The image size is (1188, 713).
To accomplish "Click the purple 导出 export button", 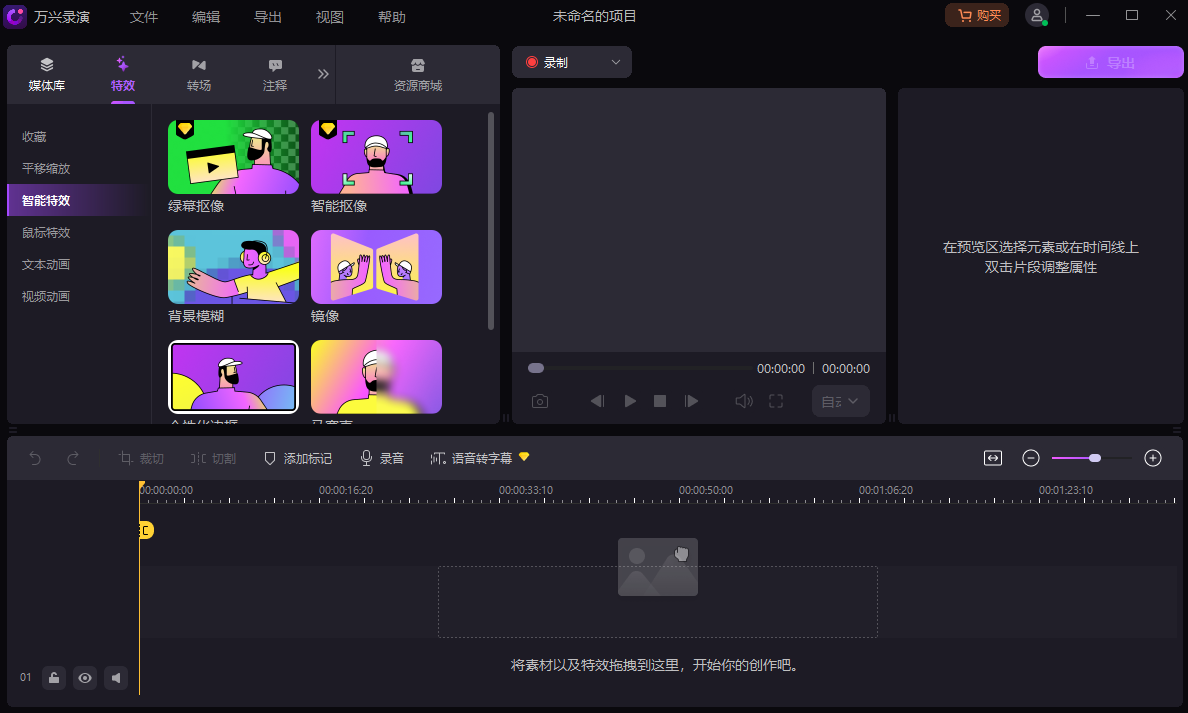I will [x=1110, y=61].
